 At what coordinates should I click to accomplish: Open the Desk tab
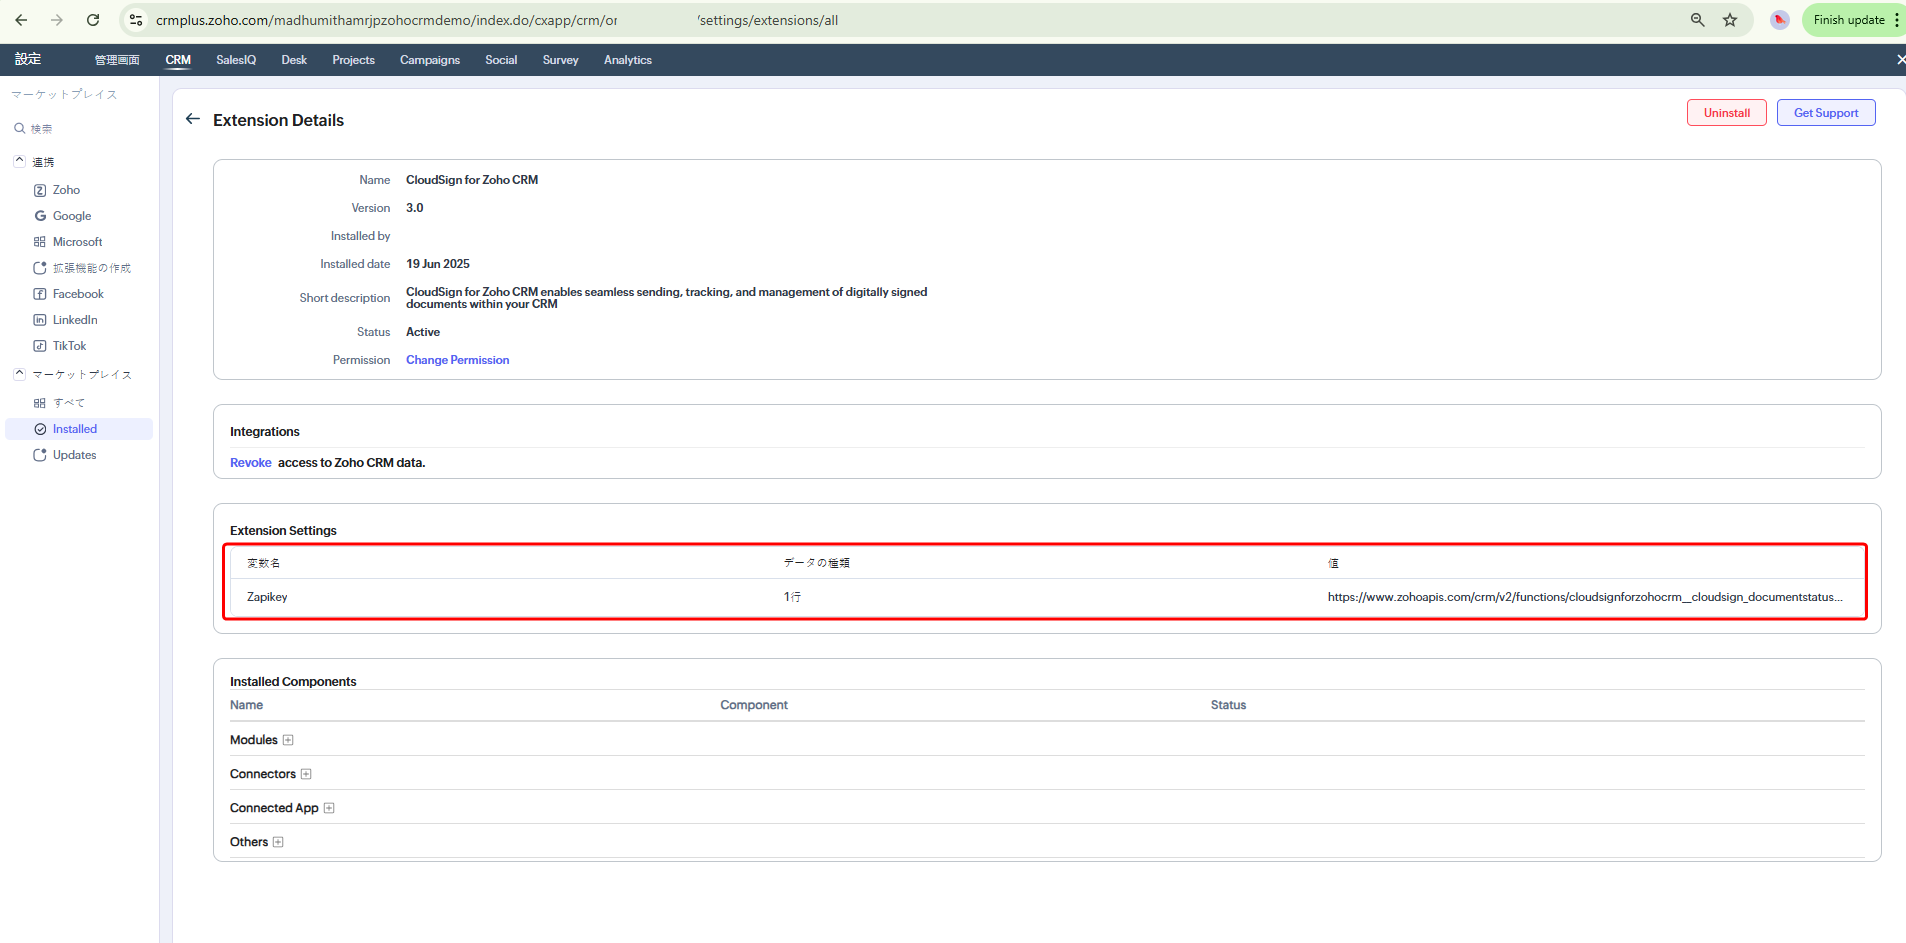click(294, 60)
